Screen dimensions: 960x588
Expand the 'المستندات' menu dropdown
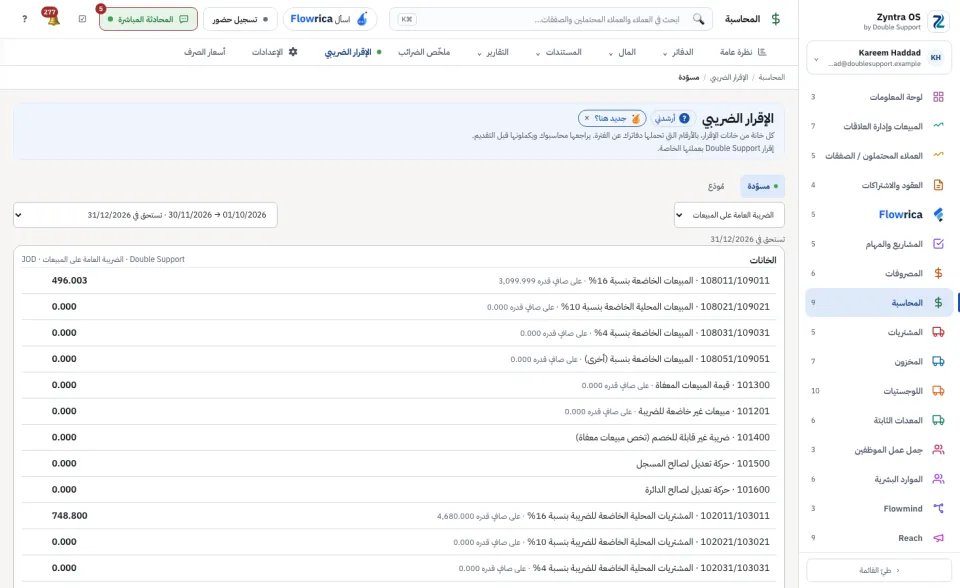click(x=558, y=52)
